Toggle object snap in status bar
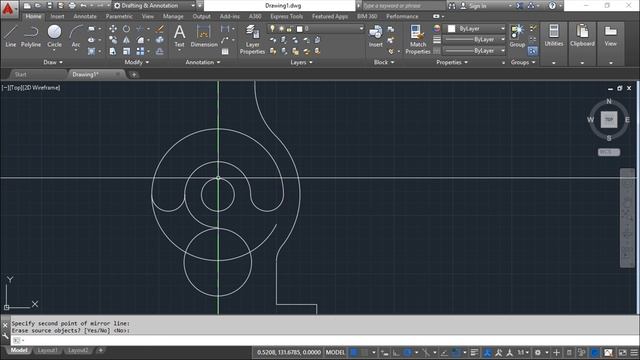This screenshot has width=640, height=360. point(456,353)
